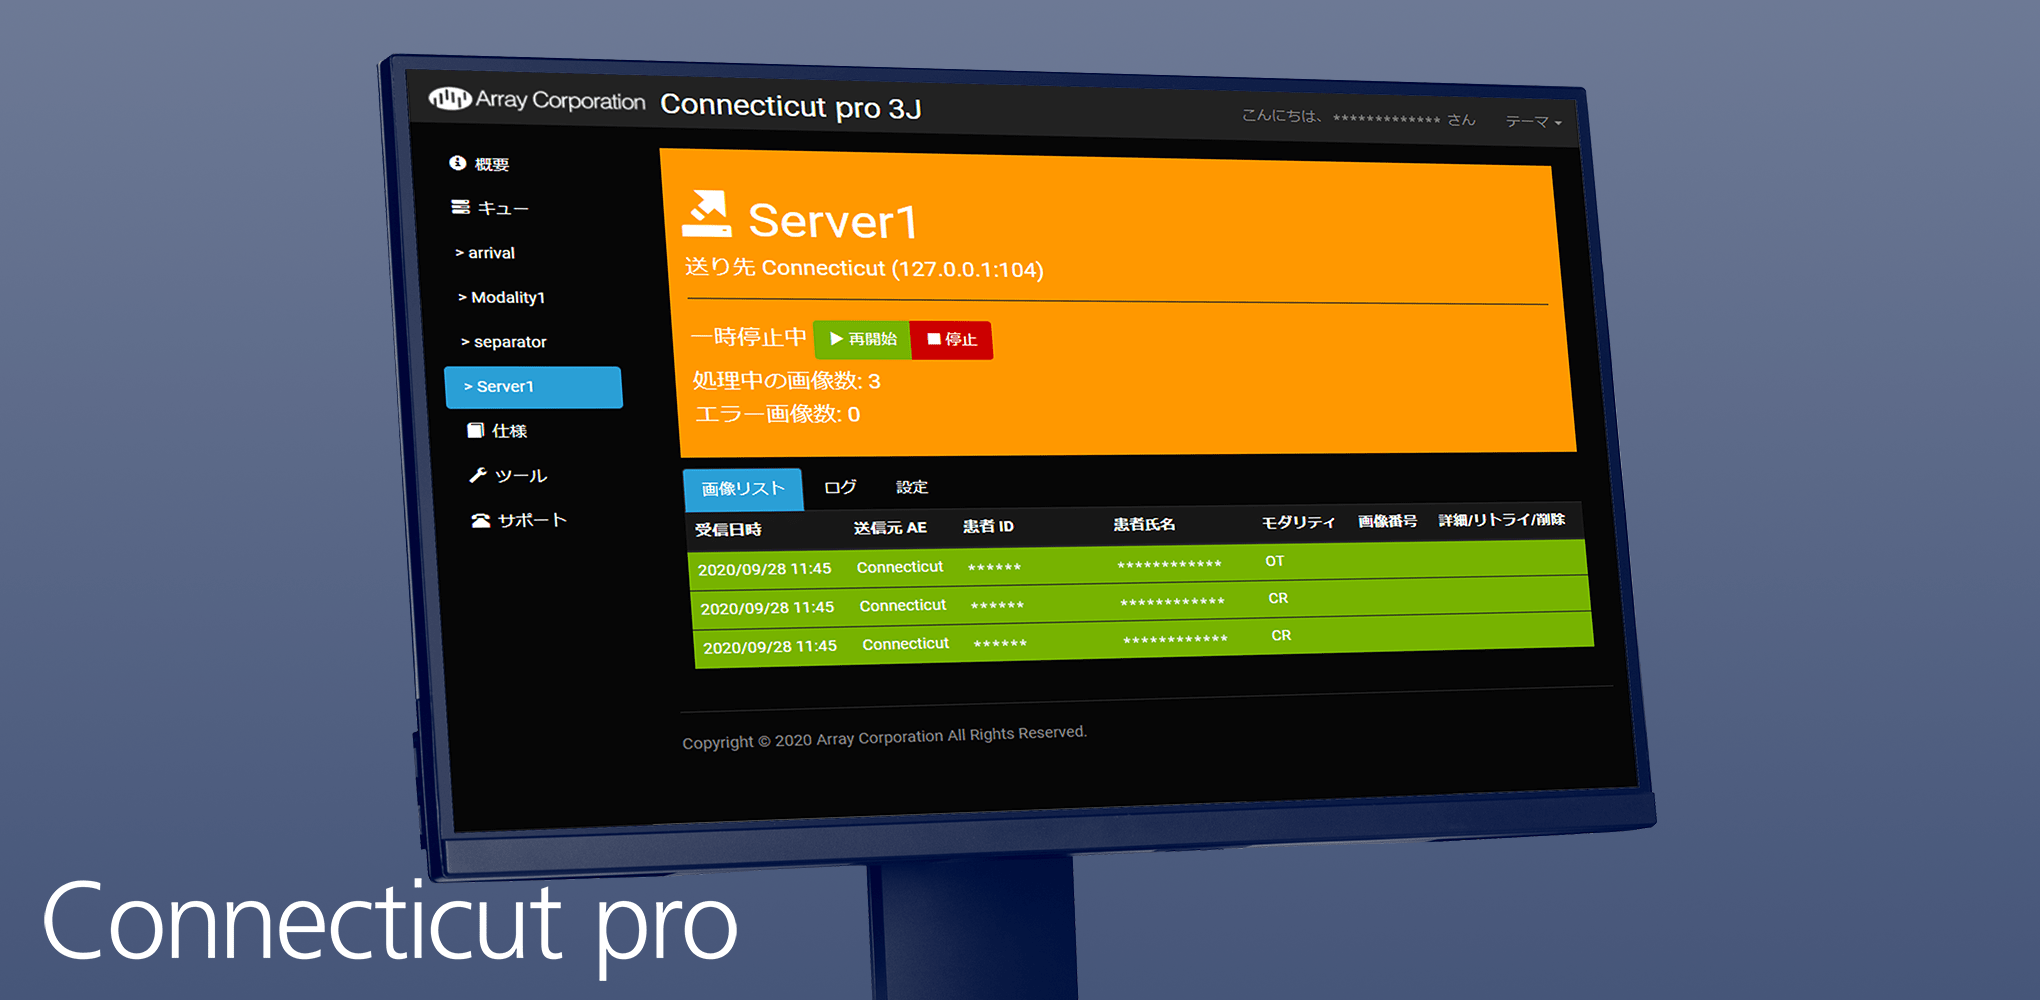Click the Connecticut pro 3J title
2040x1000 pixels.
coord(790,106)
